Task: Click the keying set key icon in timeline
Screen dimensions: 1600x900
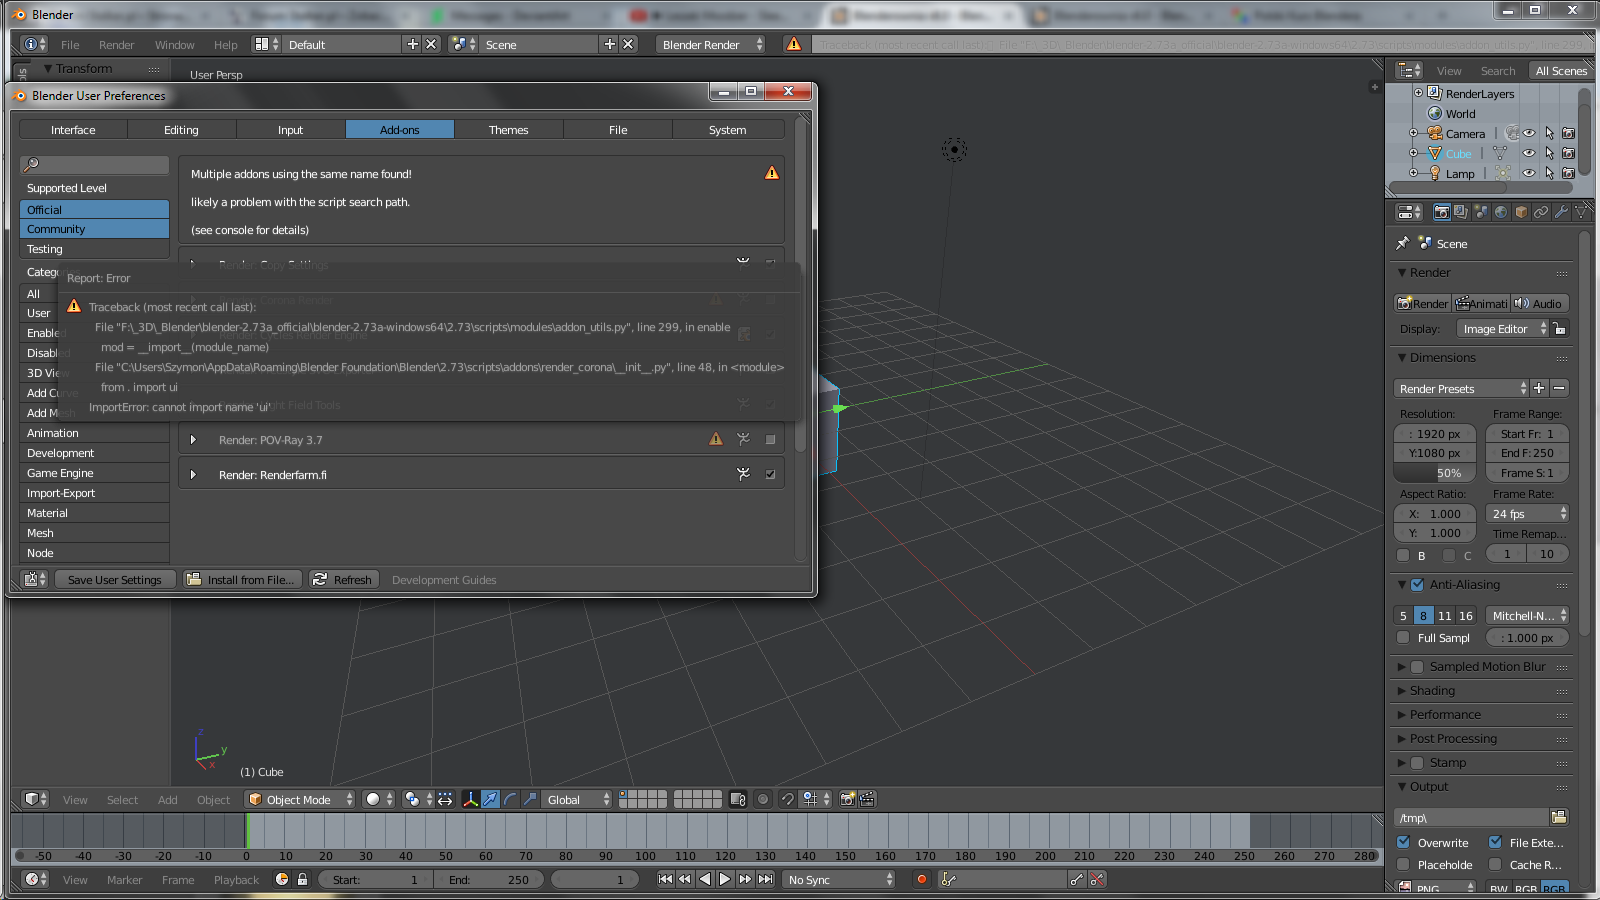Action: click(948, 879)
